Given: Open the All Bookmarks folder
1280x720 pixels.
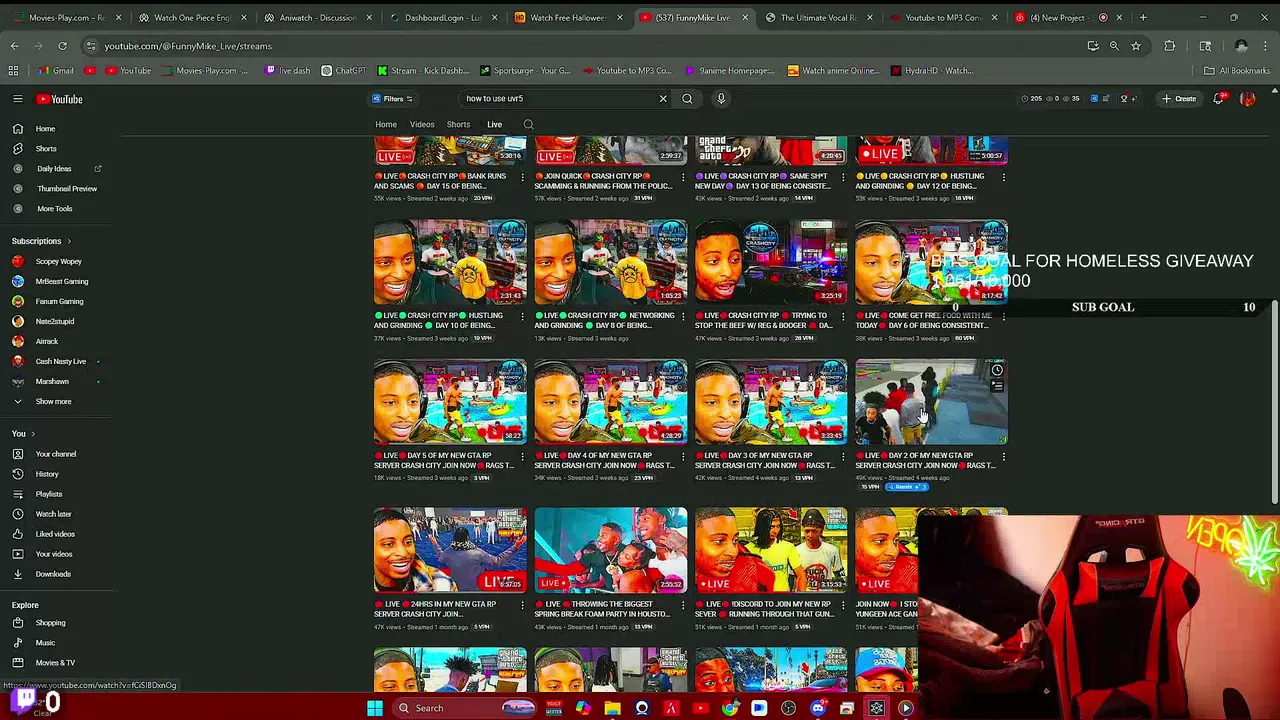Looking at the screenshot, I should click(x=1237, y=71).
